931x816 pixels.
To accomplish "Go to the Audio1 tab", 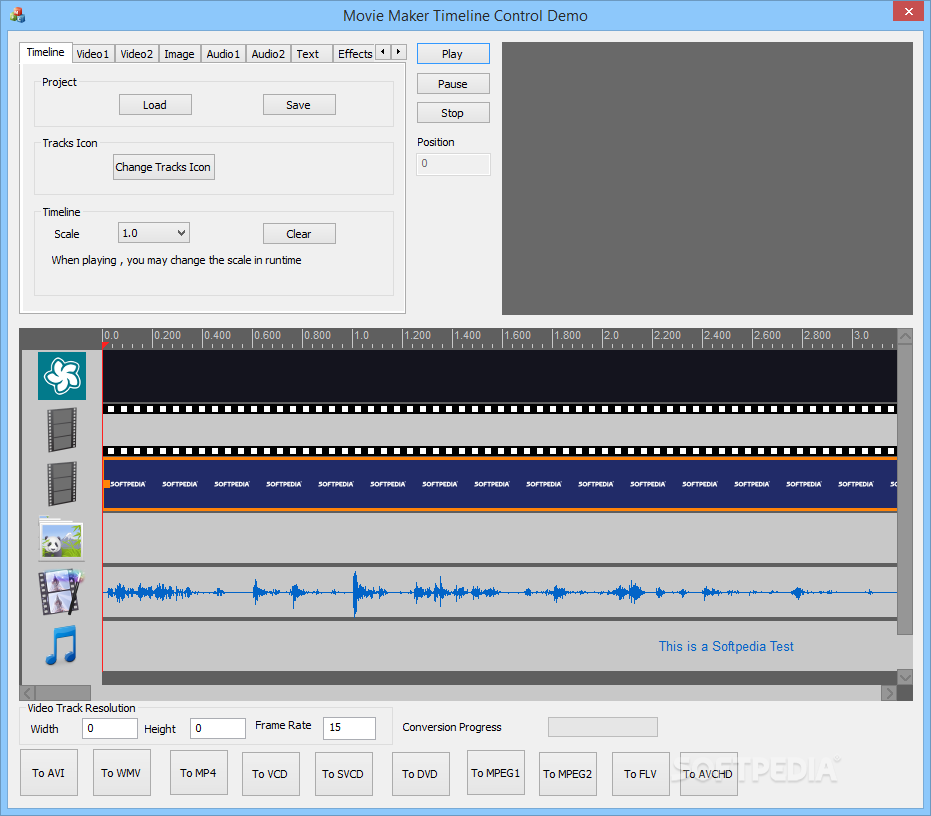I will tap(223, 54).
